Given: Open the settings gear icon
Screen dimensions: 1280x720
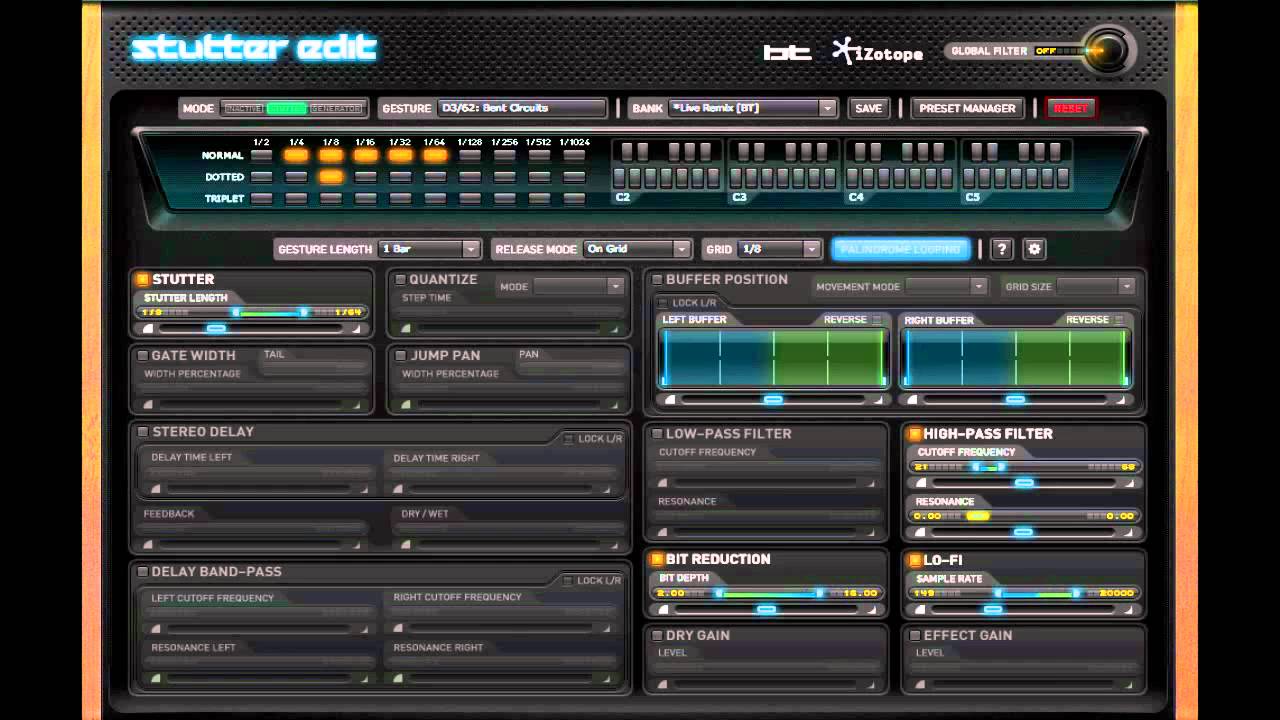Looking at the screenshot, I should click(1034, 249).
